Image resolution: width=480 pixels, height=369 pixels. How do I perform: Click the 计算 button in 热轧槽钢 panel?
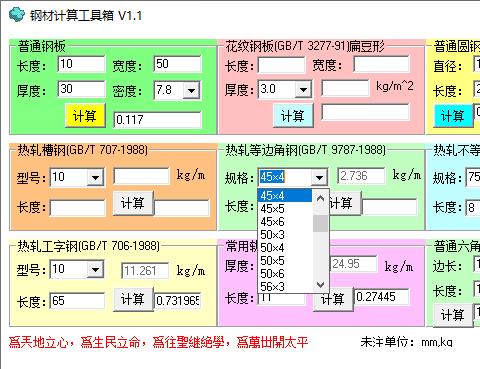pos(133,203)
